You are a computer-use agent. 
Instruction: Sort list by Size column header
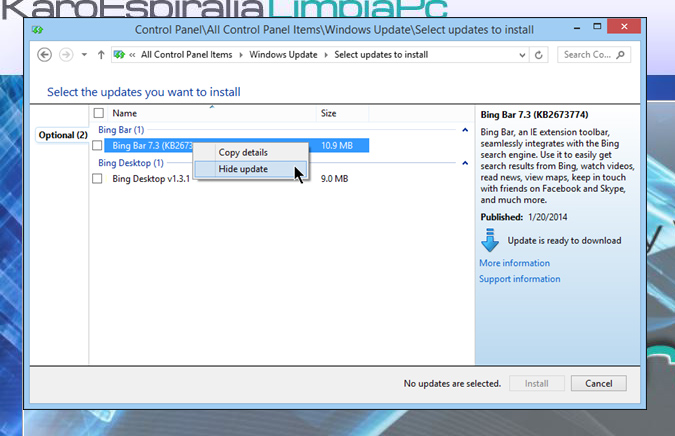343,113
